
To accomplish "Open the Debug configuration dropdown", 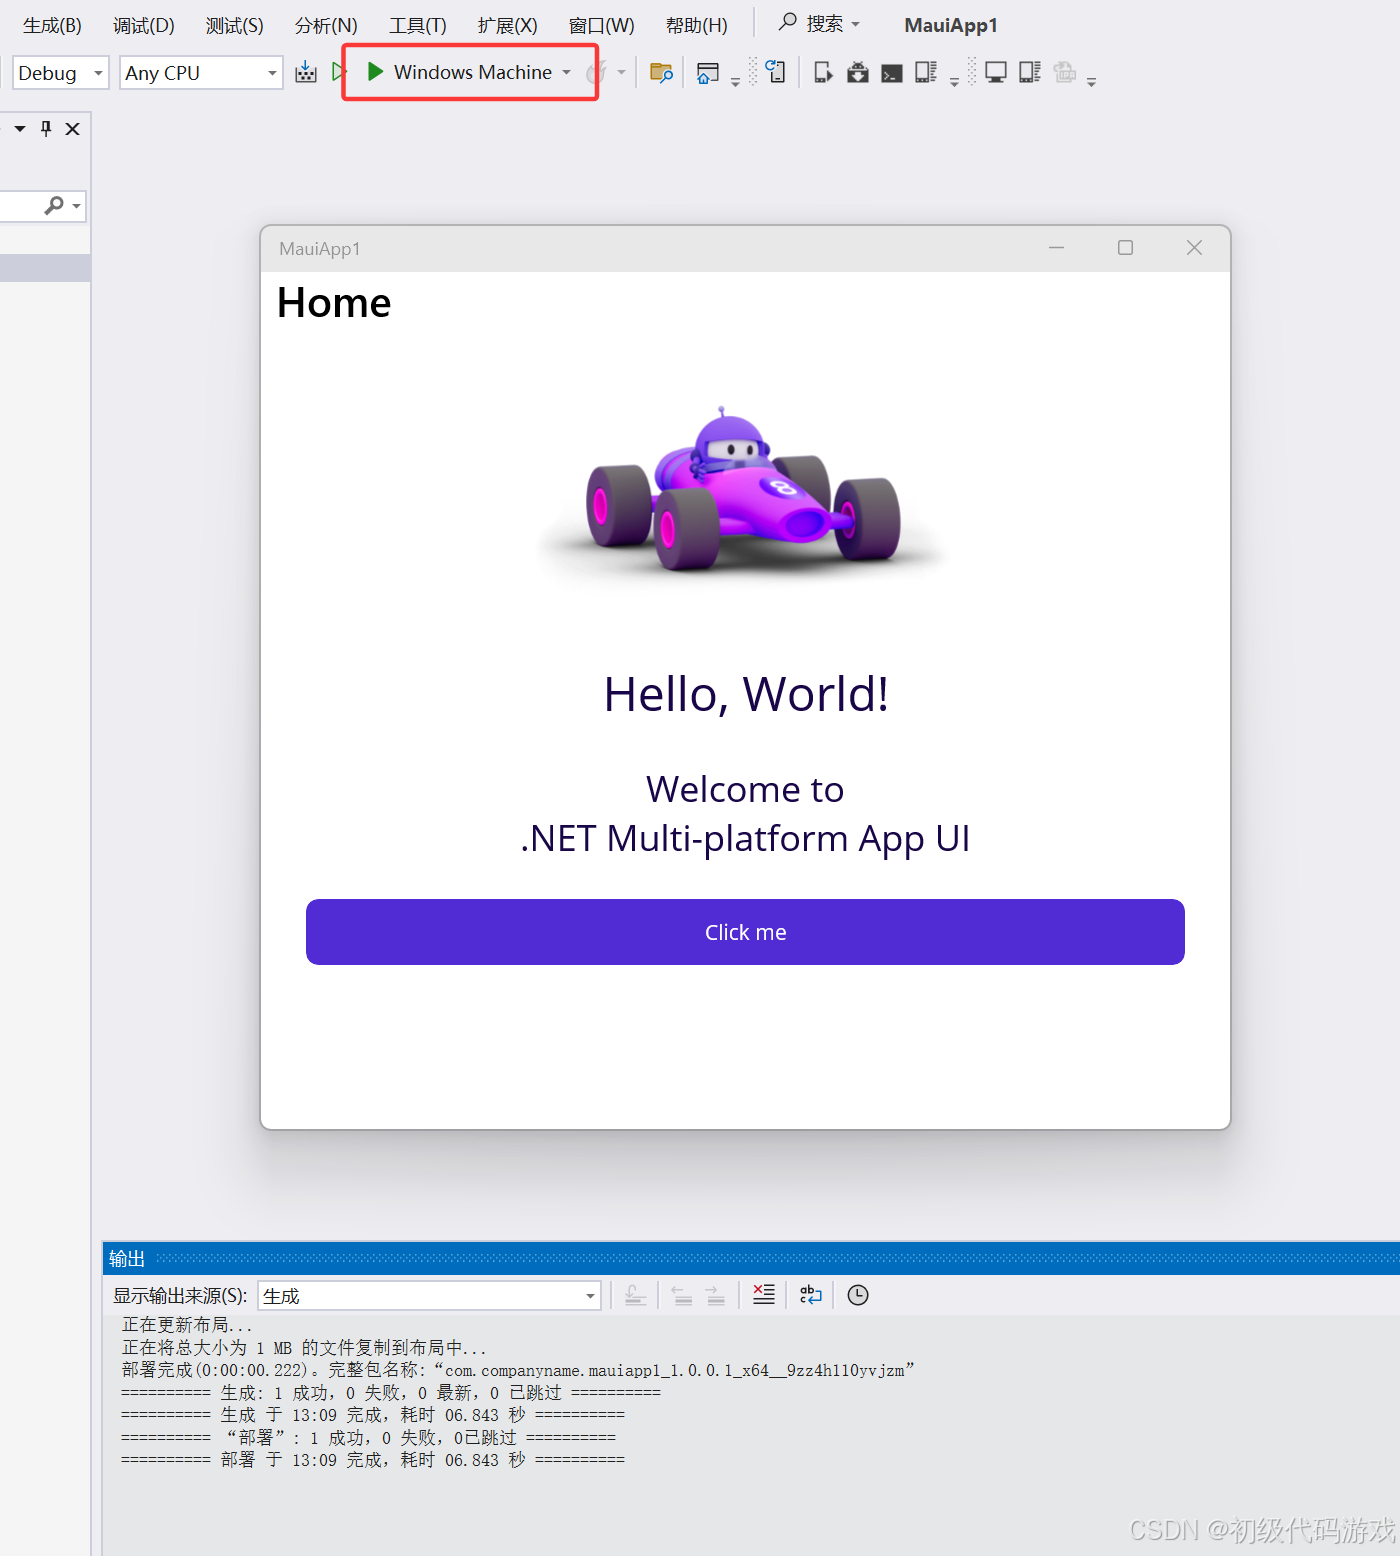I will [60, 73].
